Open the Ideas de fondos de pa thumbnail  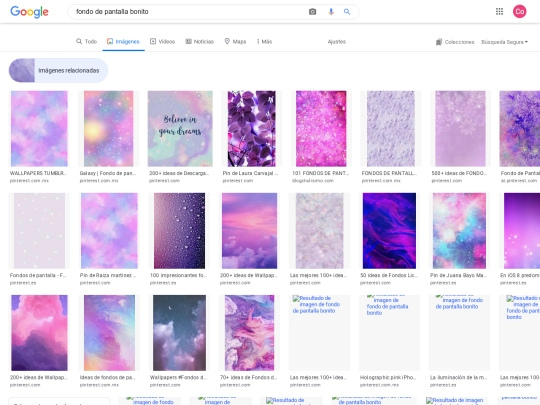pos(110,333)
